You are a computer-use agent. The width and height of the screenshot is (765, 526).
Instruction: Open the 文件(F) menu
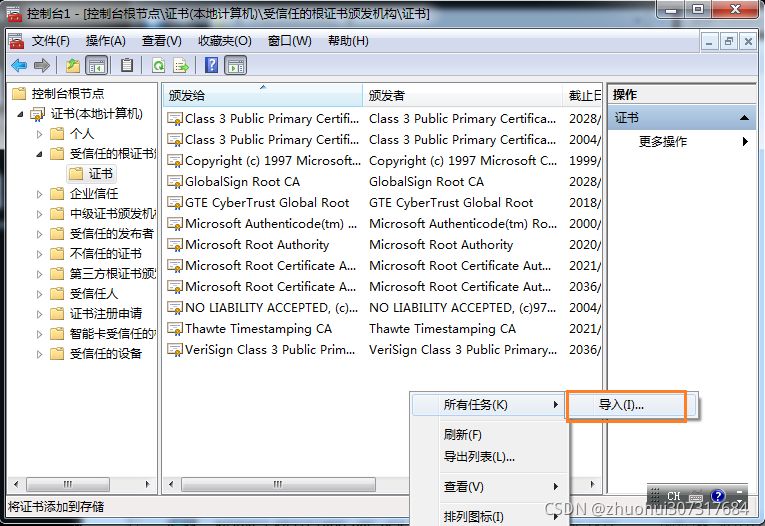51,41
